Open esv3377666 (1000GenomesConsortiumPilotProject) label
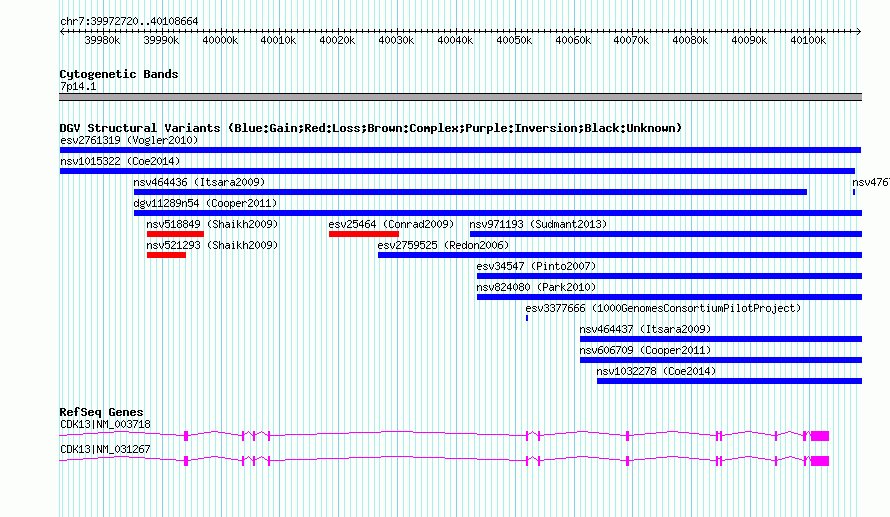Image resolution: width=890 pixels, height=517 pixels. 663,308
